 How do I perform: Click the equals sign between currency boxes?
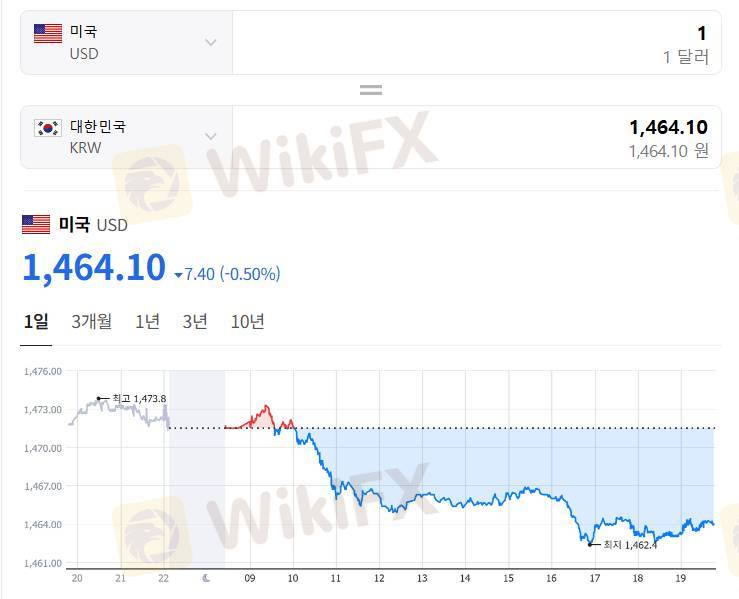click(x=371, y=90)
